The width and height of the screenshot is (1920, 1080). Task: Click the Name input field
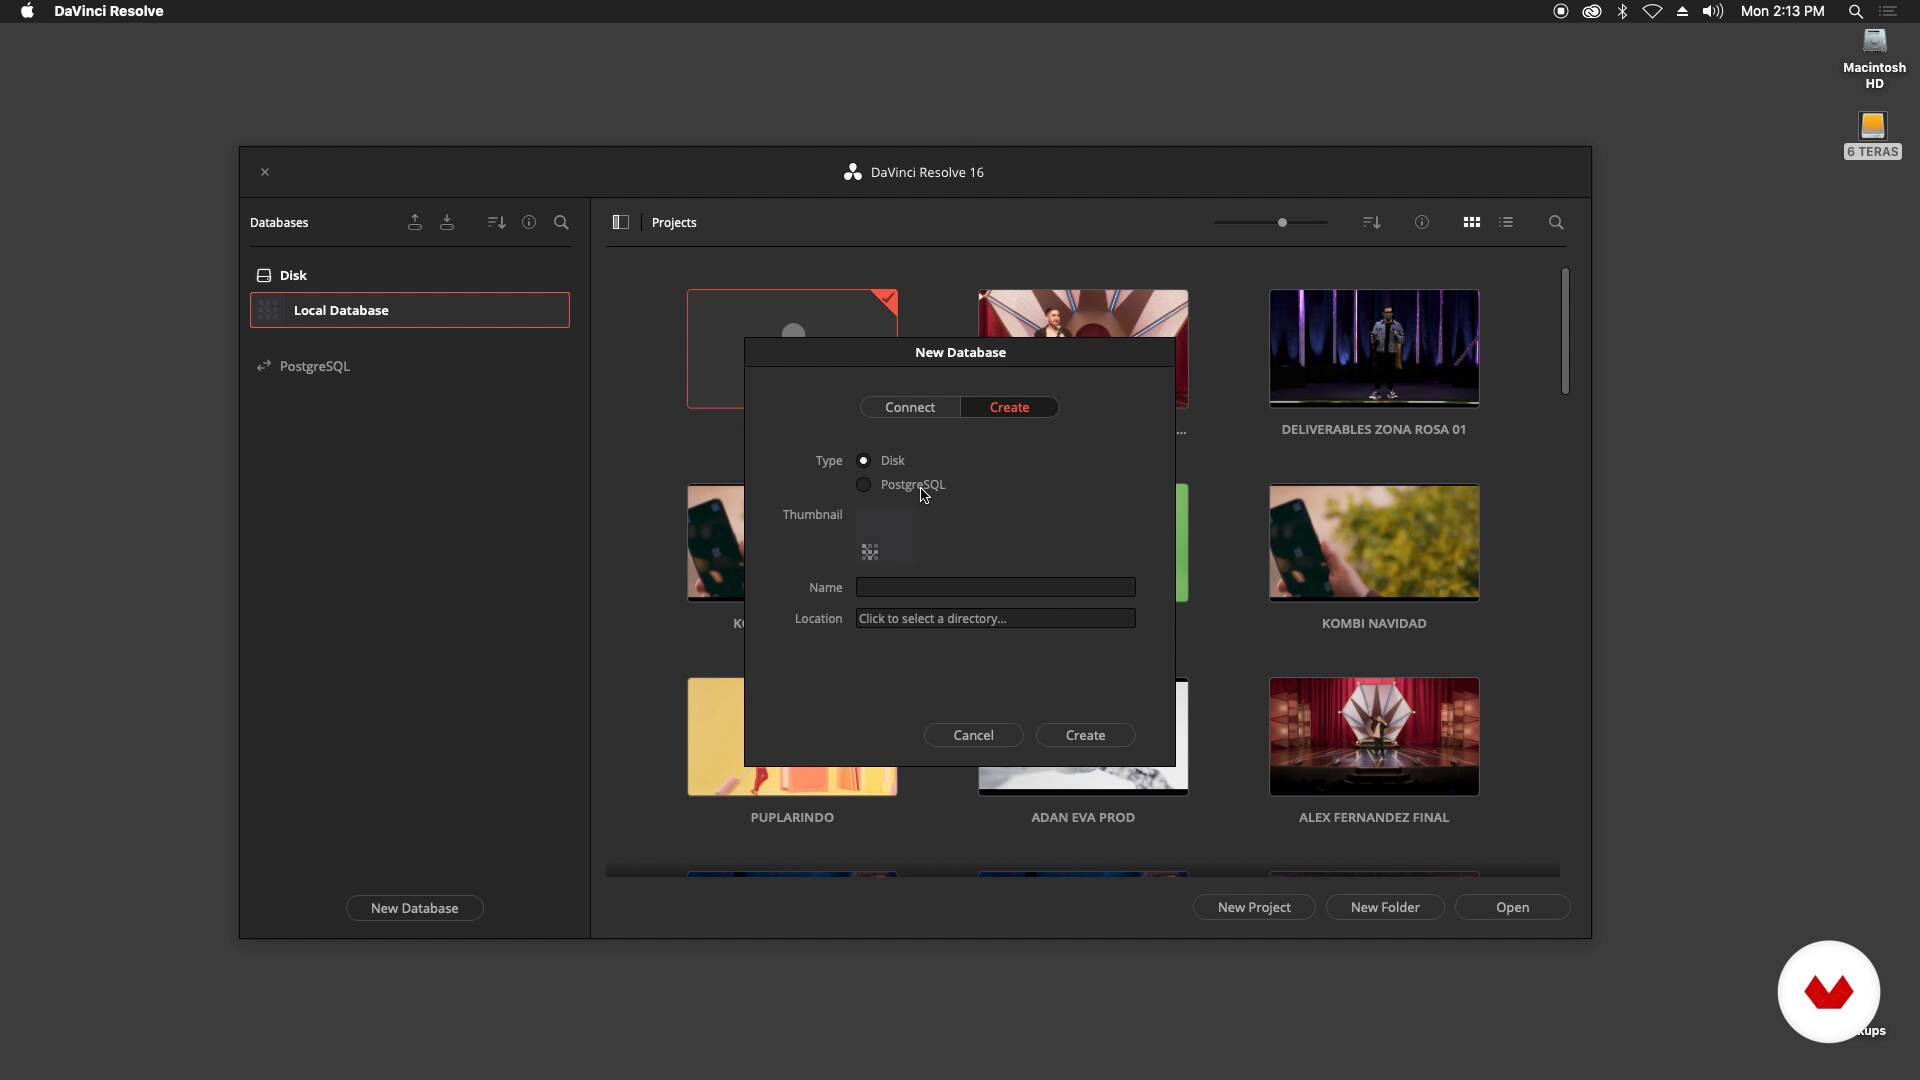pyautogui.click(x=995, y=587)
